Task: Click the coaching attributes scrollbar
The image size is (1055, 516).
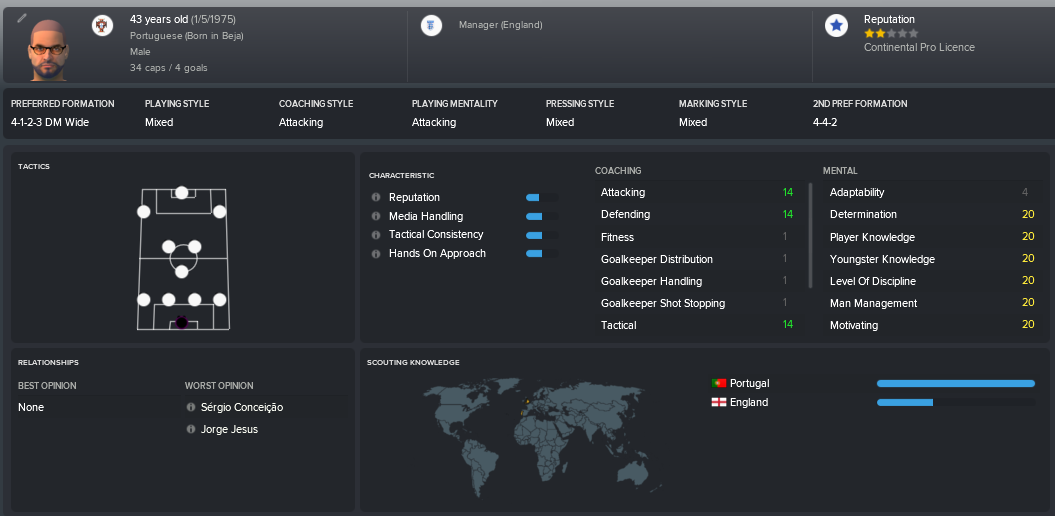Action: 810,235
